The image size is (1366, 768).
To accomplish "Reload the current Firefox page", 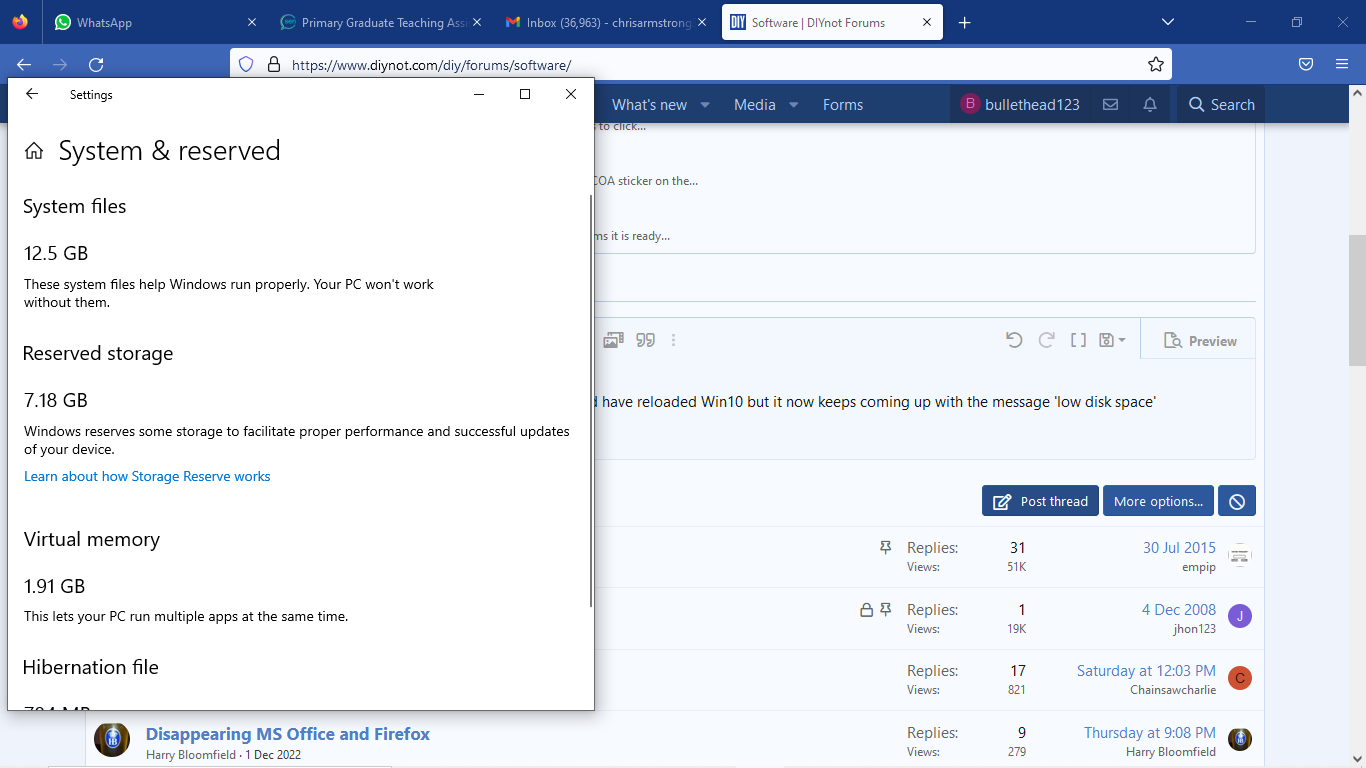I will point(96,64).
